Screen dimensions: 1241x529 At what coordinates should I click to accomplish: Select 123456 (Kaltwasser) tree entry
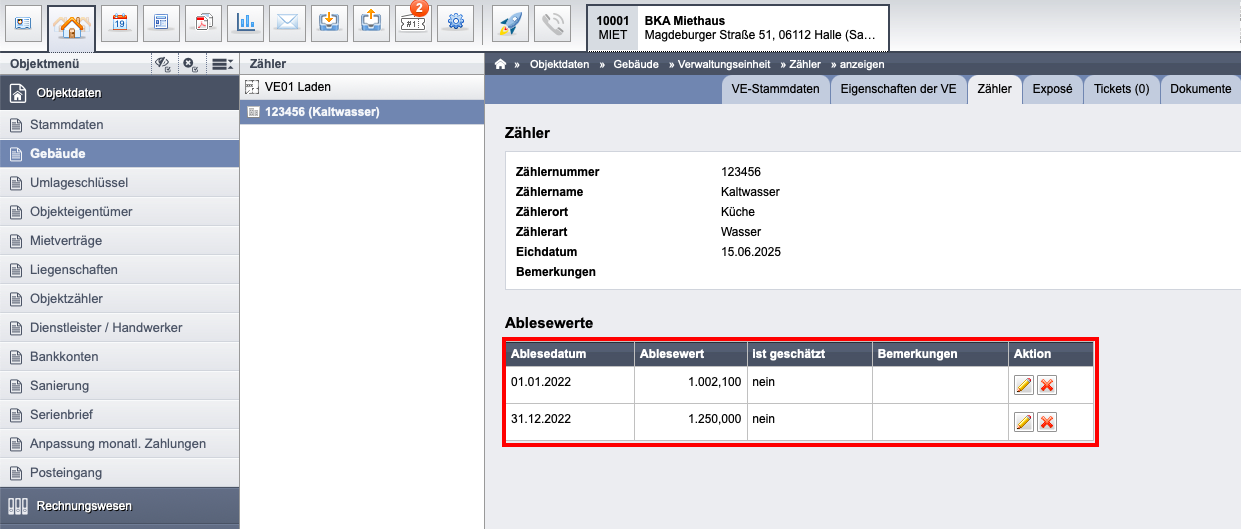pyautogui.click(x=362, y=112)
